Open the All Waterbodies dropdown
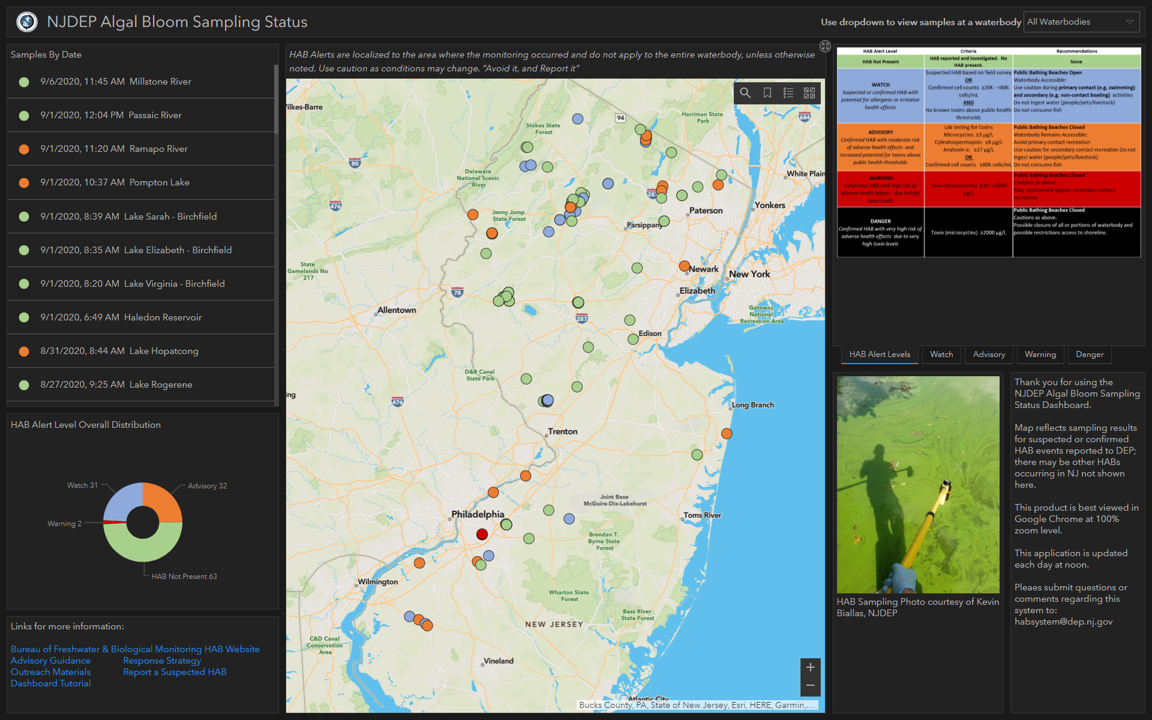1152x720 pixels. pos(1081,21)
